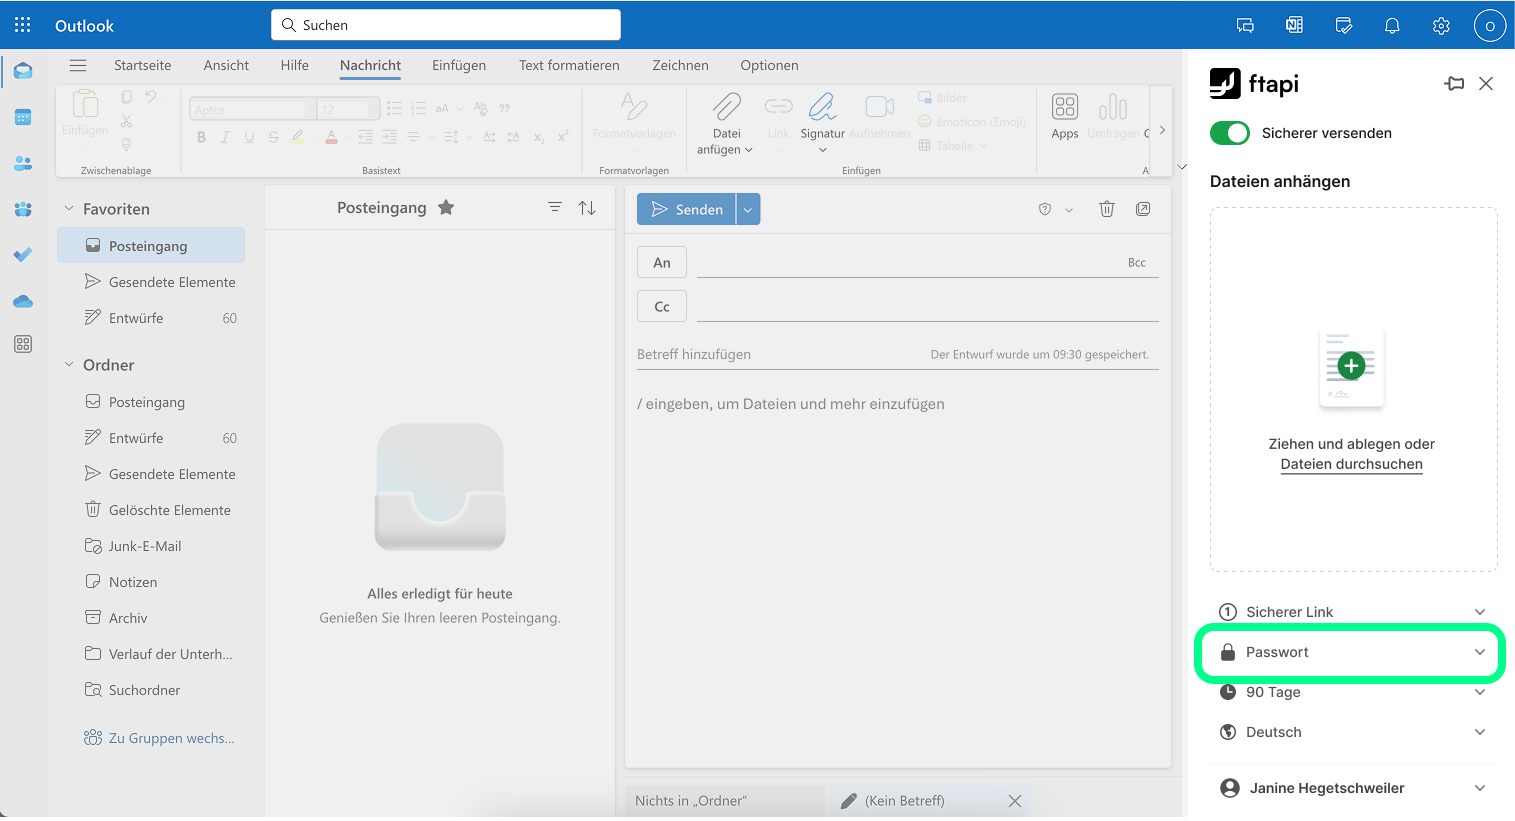Pop out the draft into new window
Image resolution: width=1515 pixels, height=821 pixels.
coord(1143,209)
